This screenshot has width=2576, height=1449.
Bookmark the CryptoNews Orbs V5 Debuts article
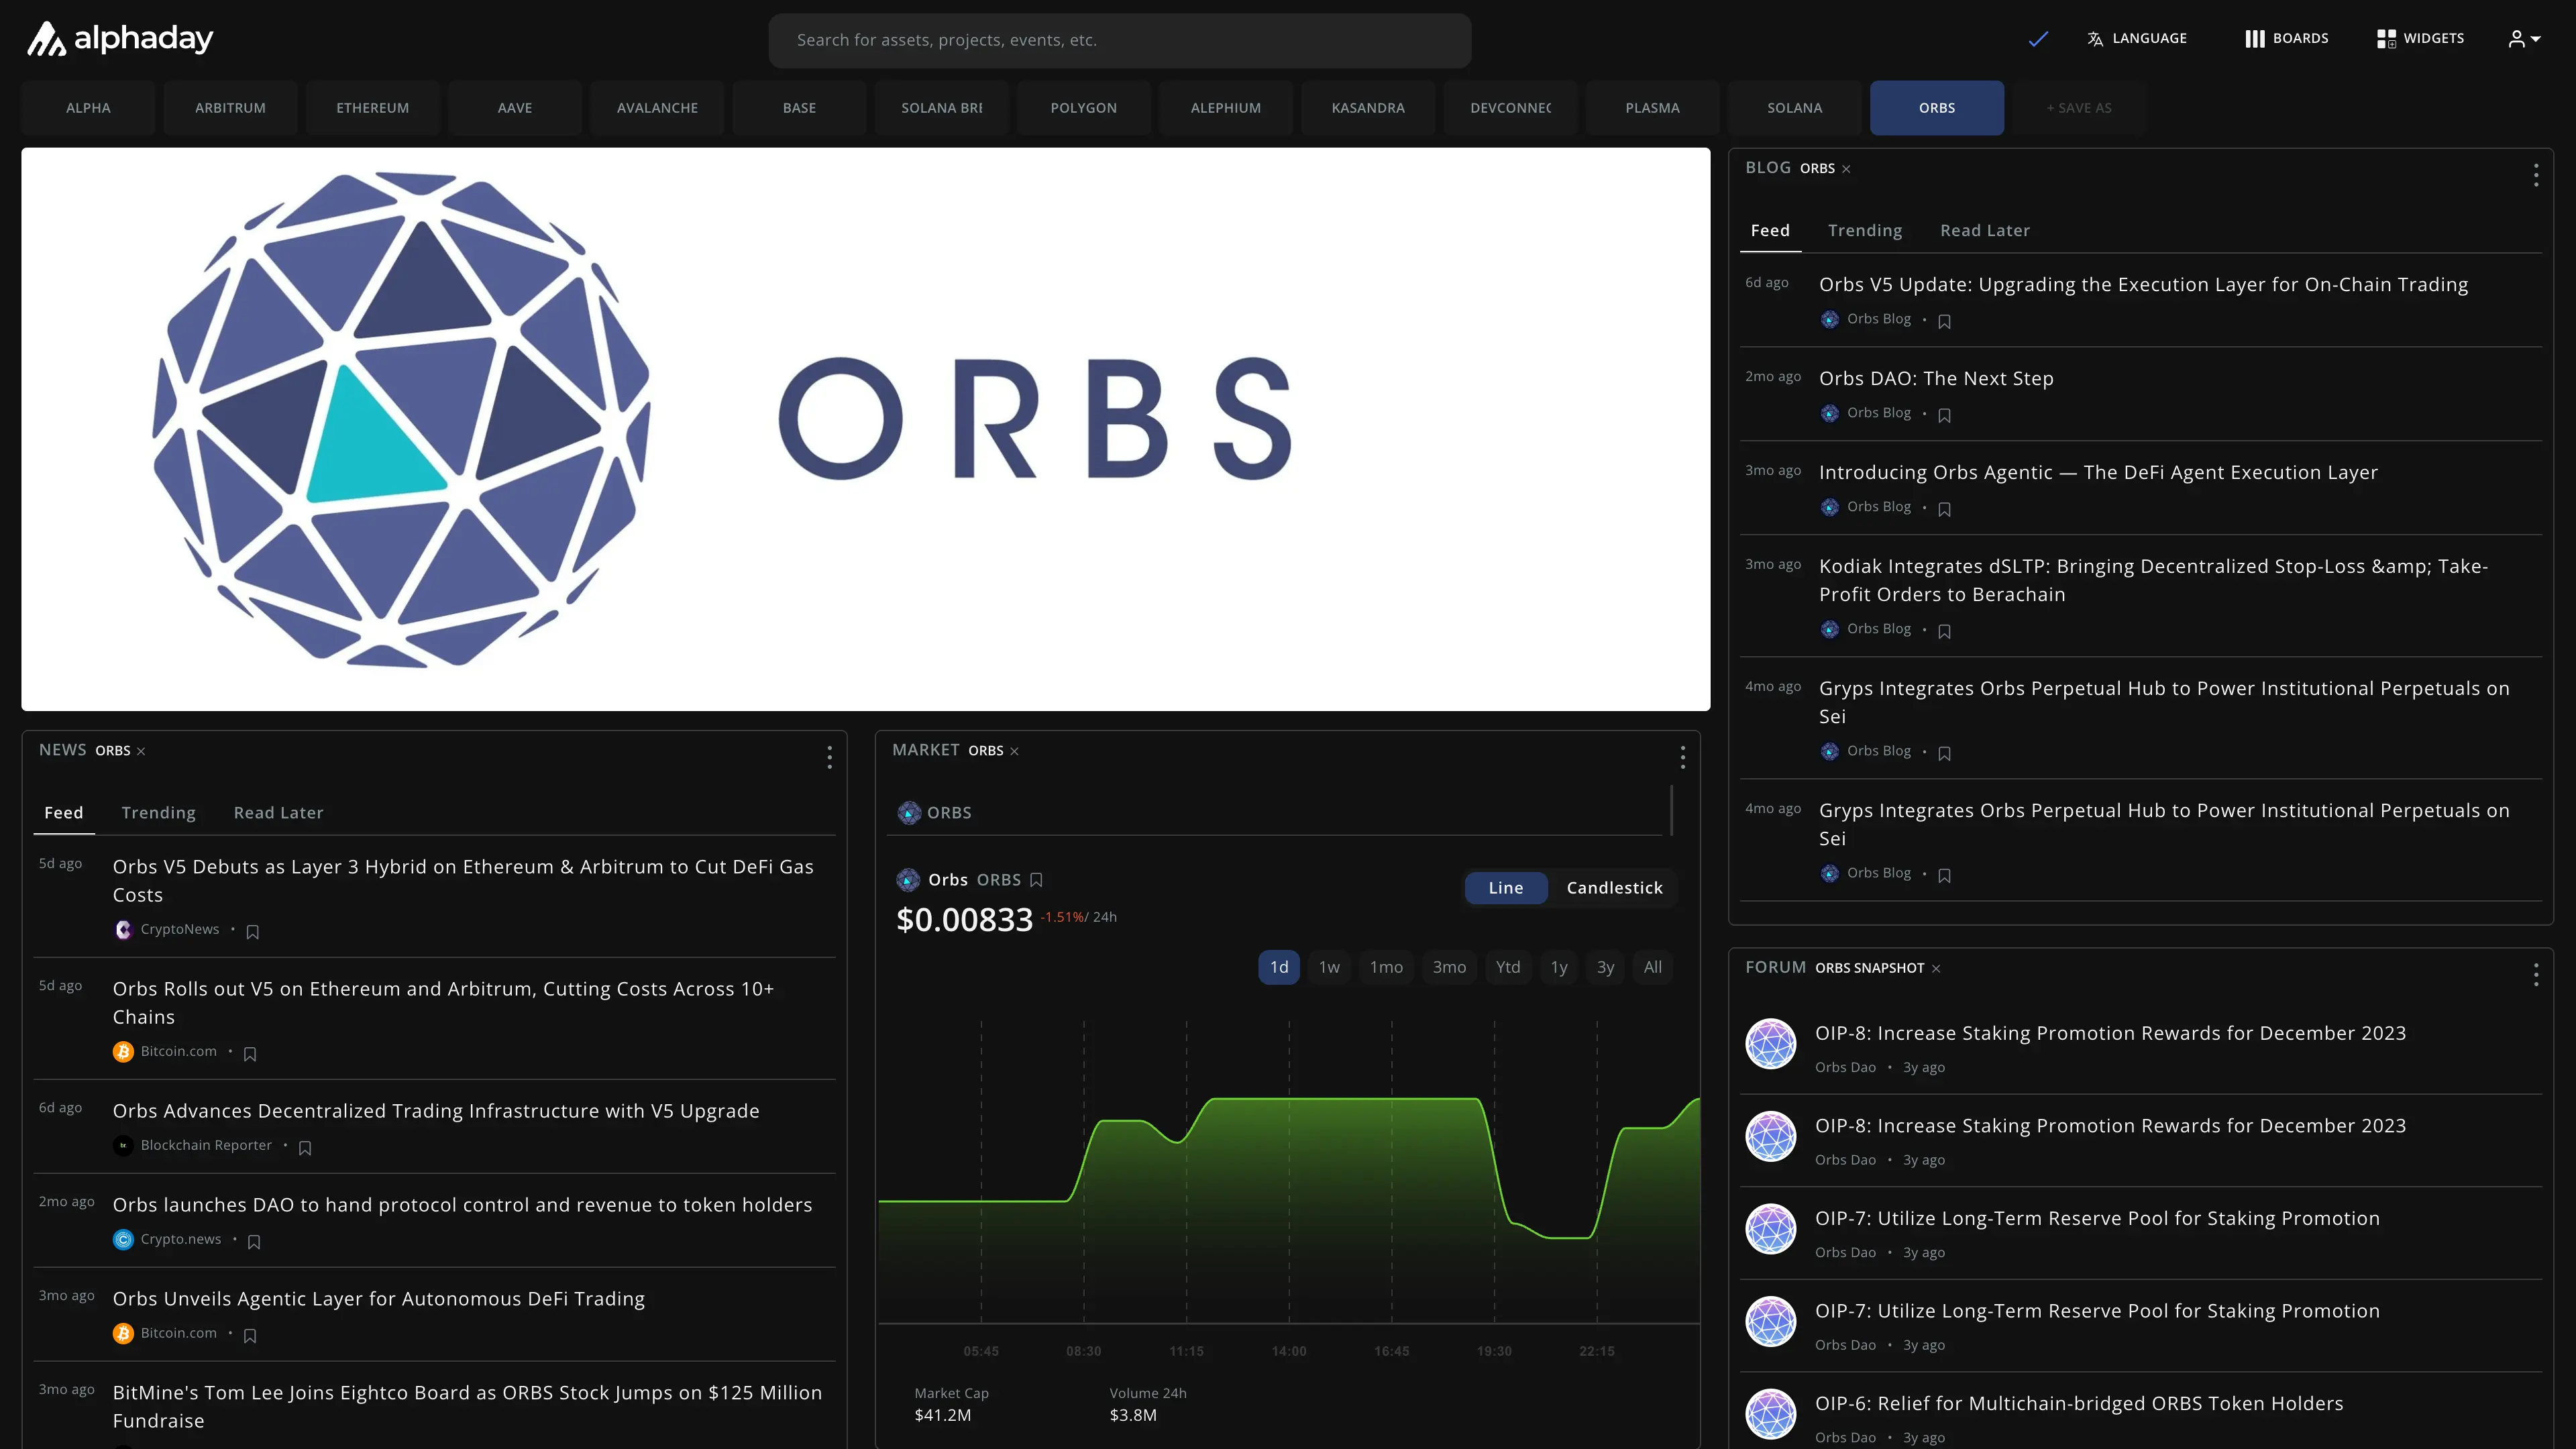point(253,931)
